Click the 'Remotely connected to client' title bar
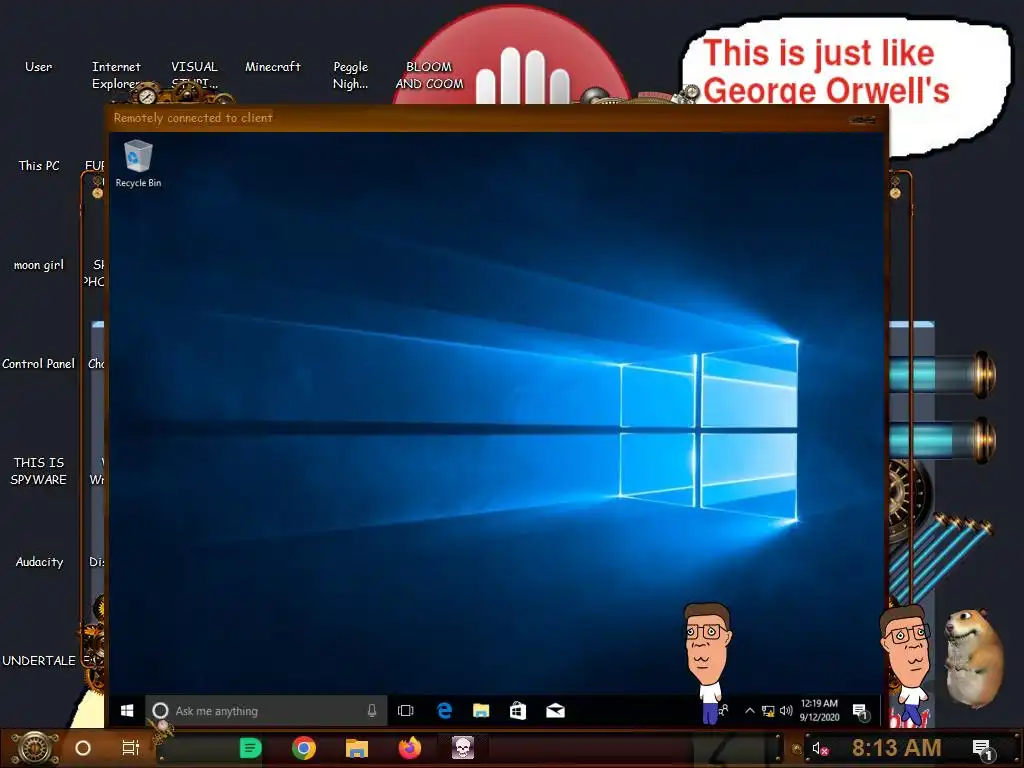Screen dimensions: 1024x768 [x=496, y=118]
